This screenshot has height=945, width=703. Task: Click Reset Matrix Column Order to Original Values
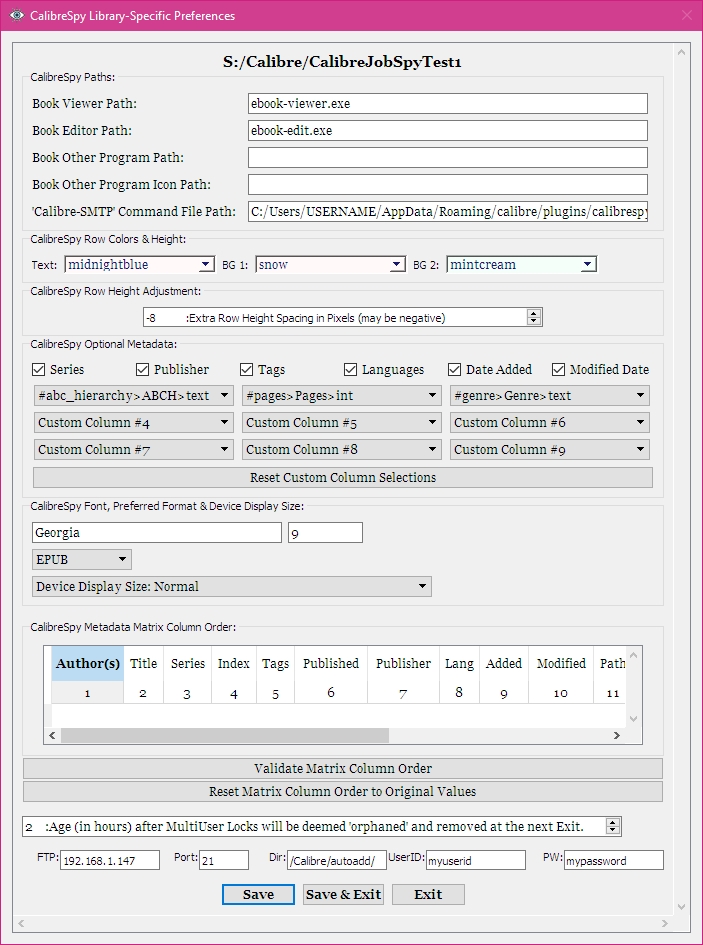(342, 791)
